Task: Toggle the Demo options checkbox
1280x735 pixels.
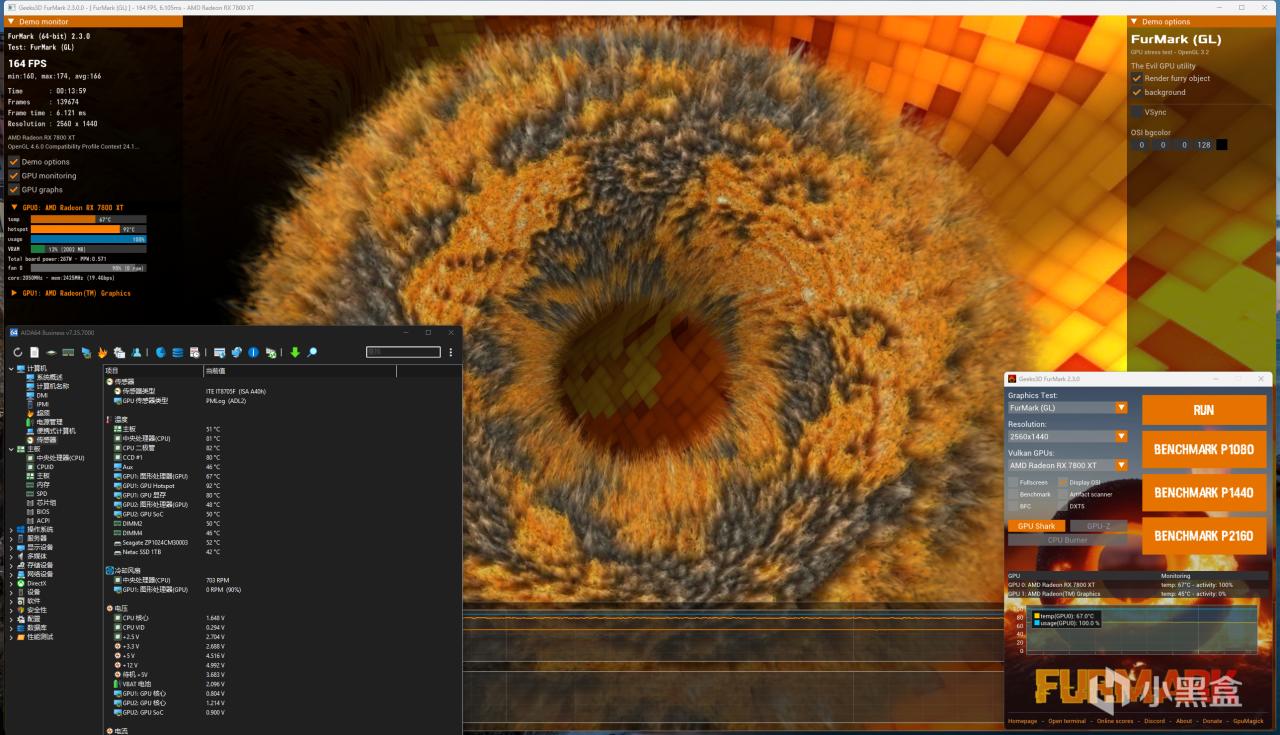Action: click(14, 162)
